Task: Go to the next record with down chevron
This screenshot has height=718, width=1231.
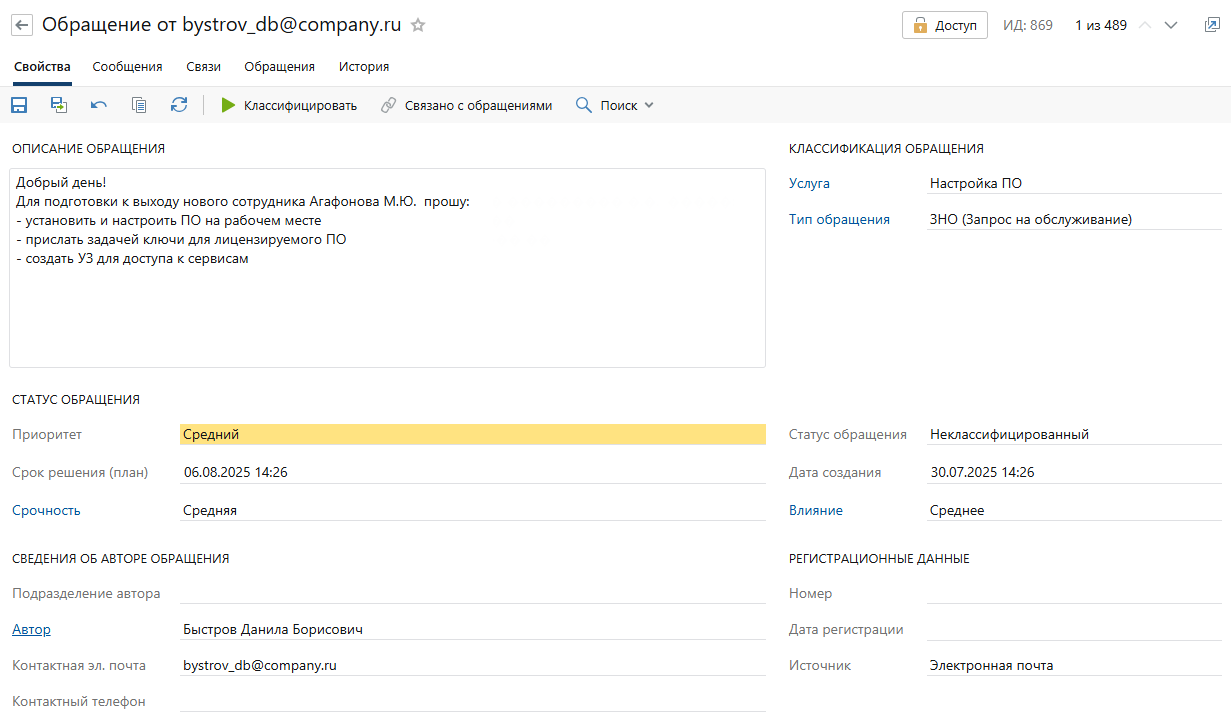Action: [1171, 26]
